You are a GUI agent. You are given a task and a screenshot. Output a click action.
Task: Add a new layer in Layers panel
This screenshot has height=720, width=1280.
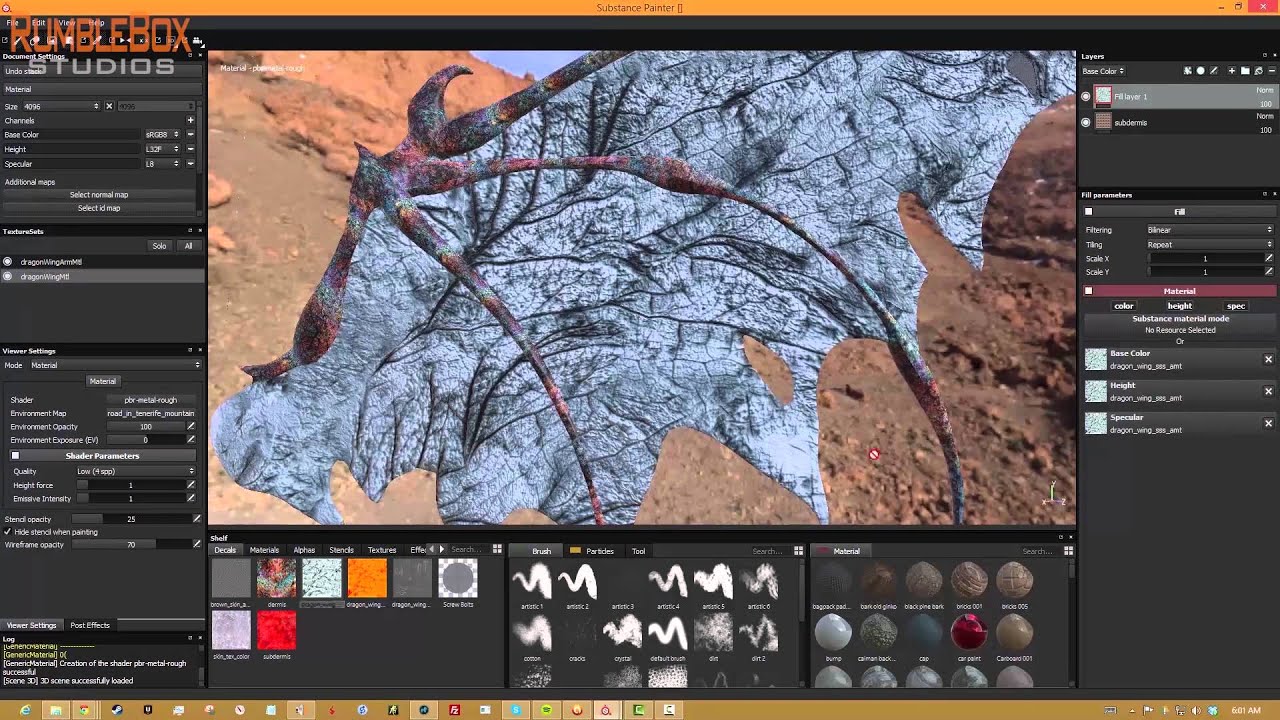[1232, 71]
